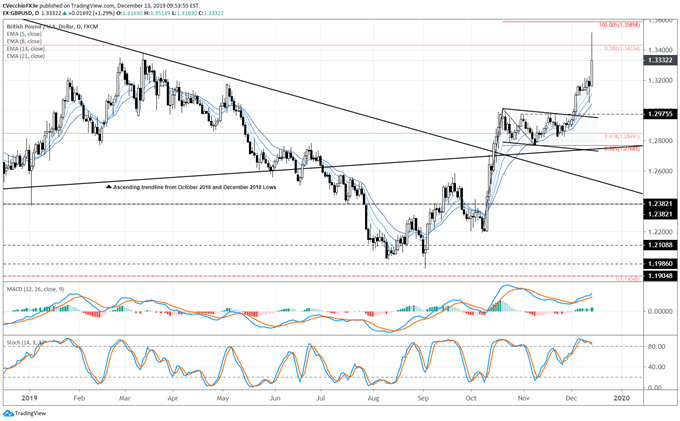Click the 1.22000 price axis value
Screen dimensions: 680x421
coord(660,232)
